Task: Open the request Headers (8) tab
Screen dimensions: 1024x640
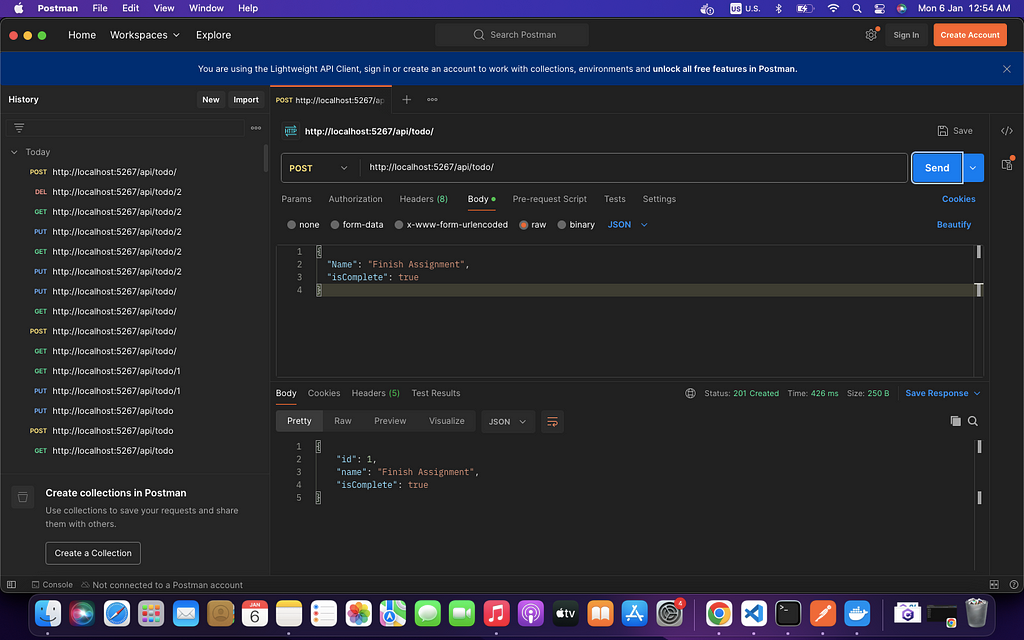Action: click(423, 199)
